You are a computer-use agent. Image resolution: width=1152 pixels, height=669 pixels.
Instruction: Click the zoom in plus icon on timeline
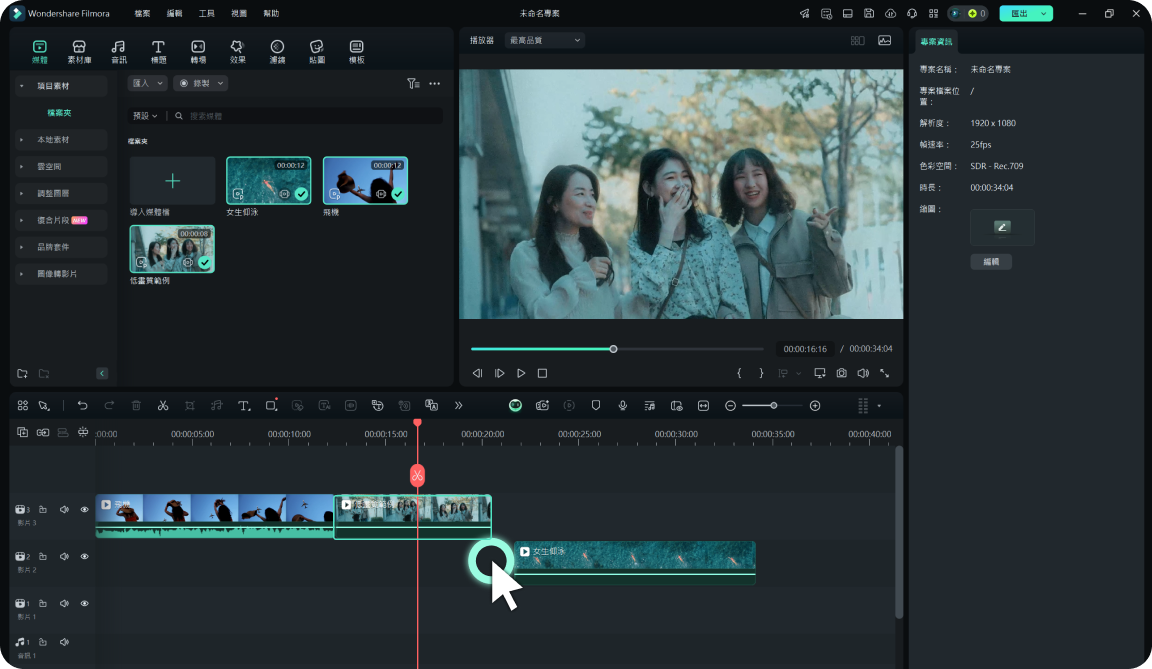pos(815,405)
